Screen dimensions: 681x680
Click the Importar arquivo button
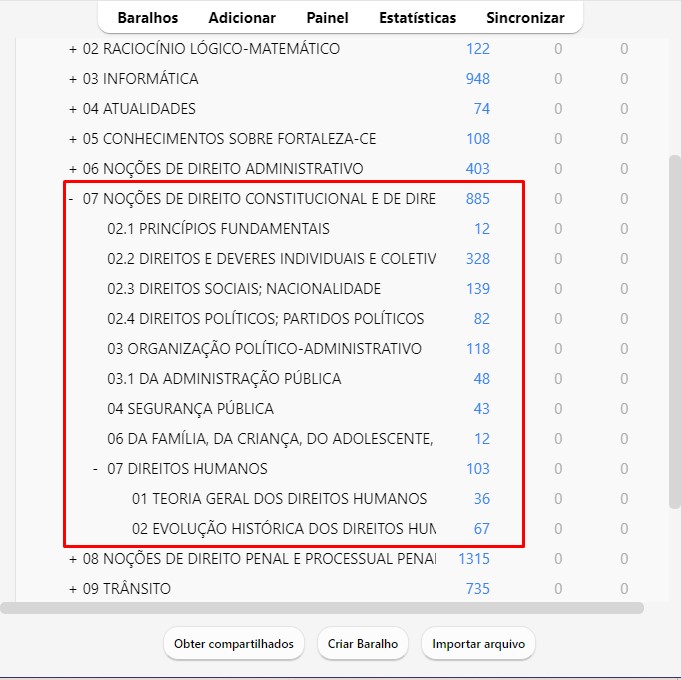click(x=478, y=644)
